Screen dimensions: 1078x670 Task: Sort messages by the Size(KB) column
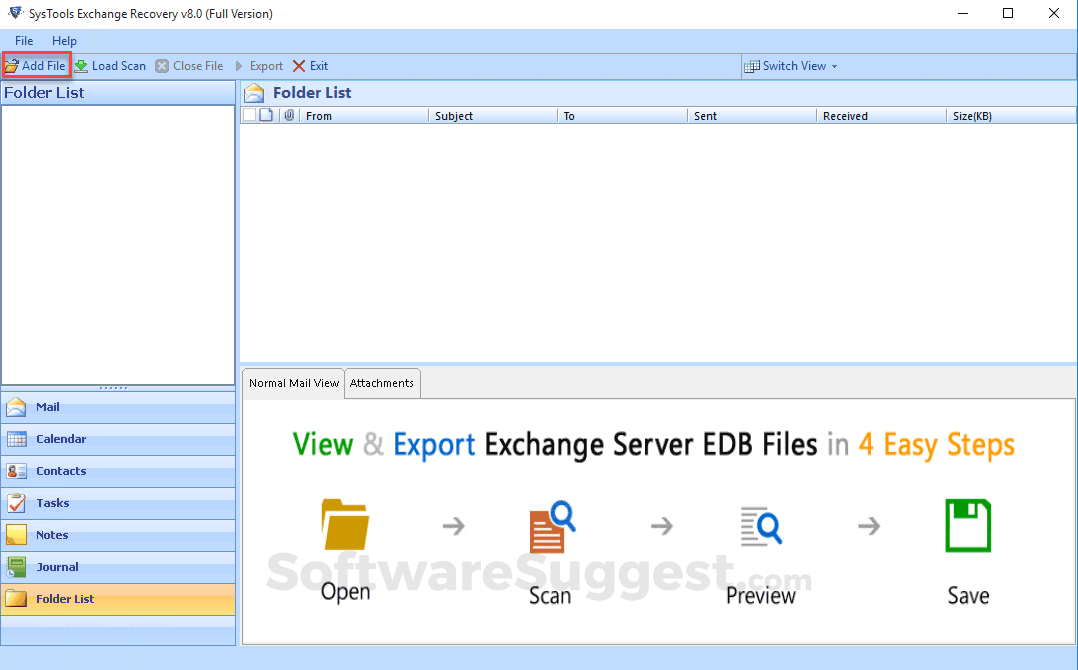tap(1011, 115)
